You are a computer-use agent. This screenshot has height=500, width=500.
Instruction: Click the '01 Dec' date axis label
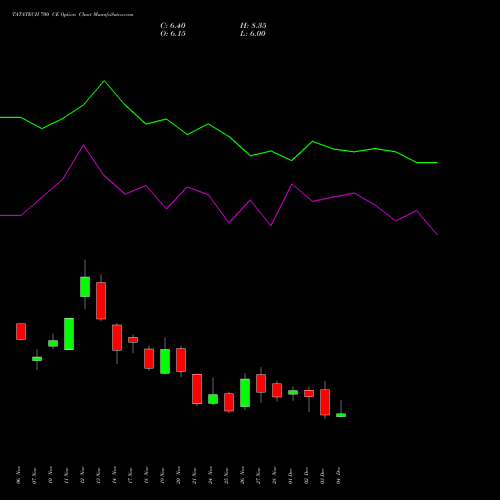point(290,475)
